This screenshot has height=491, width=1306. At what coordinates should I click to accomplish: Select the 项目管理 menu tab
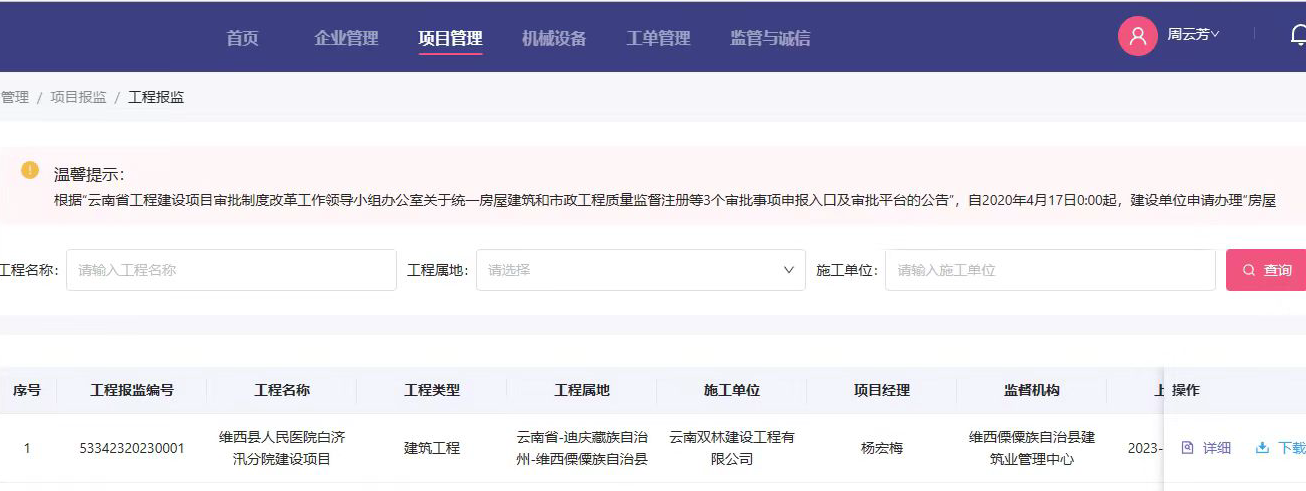click(x=450, y=39)
